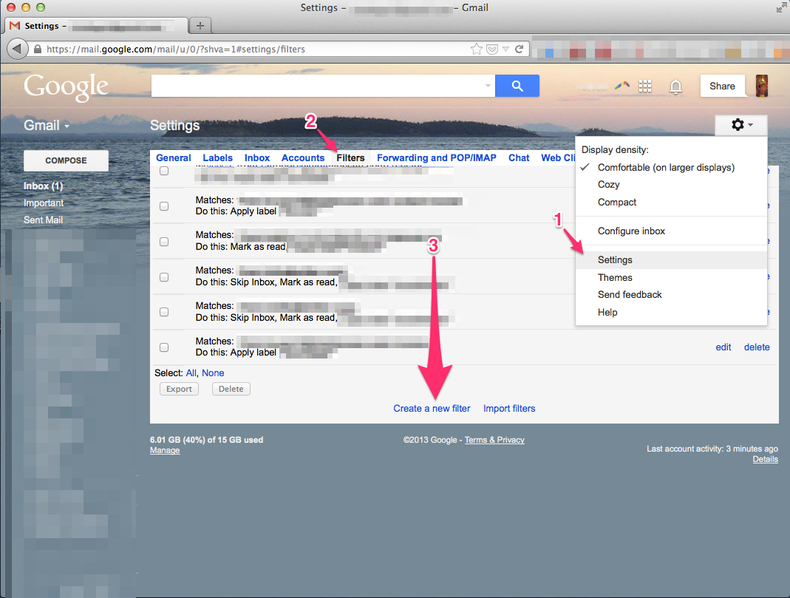The width and height of the screenshot is (790, 598).
Task: Click the Google logo
Action: [x=65, y=87]
